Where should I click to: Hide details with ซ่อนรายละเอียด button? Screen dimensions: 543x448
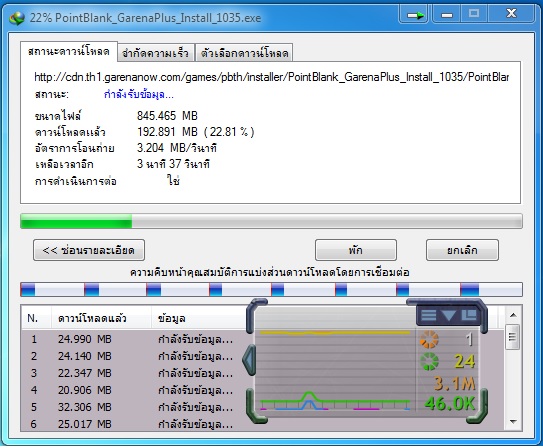click(x=89, y=250)
